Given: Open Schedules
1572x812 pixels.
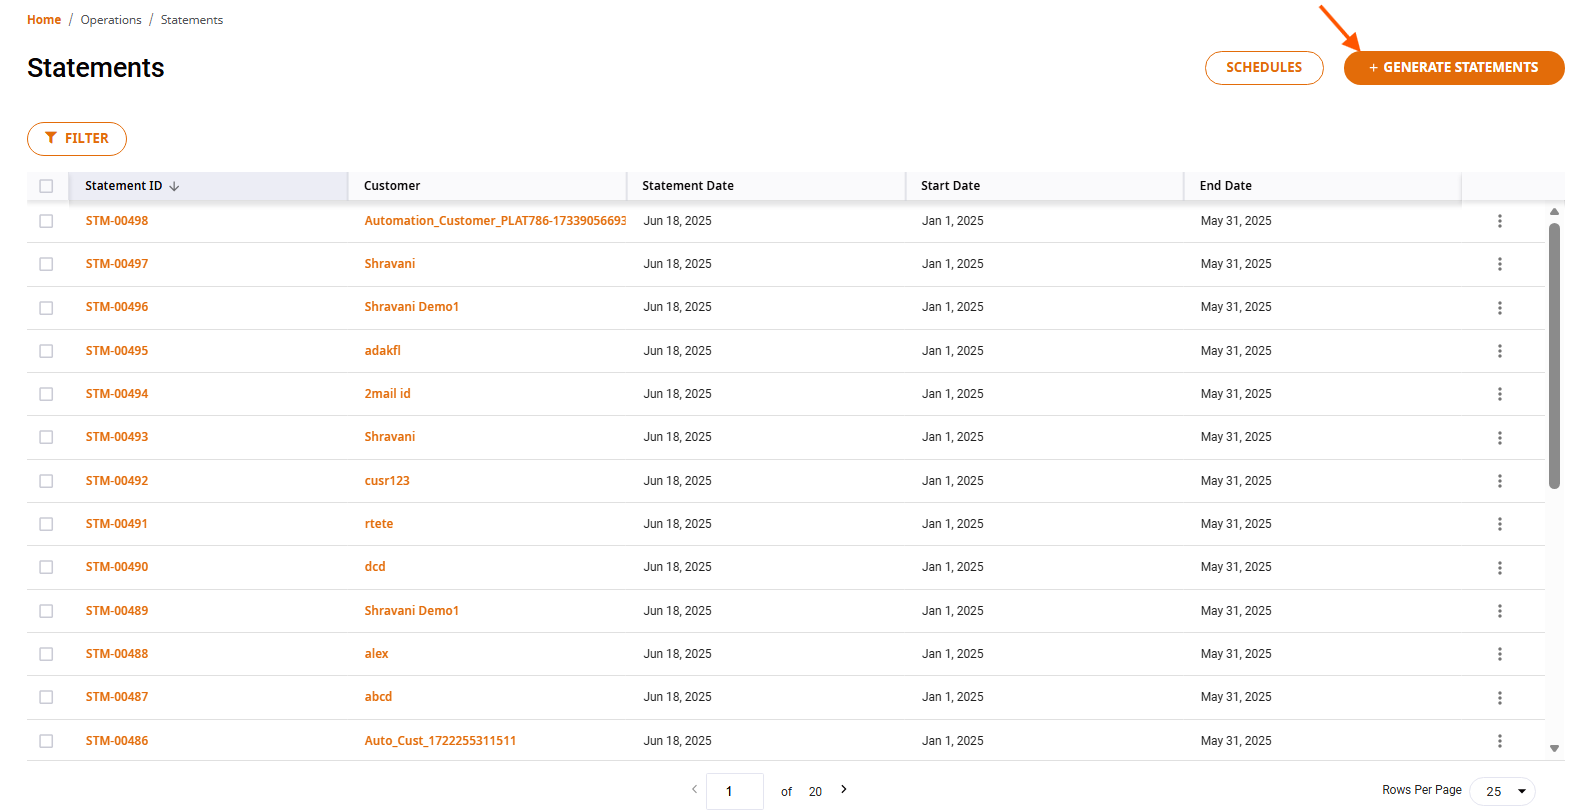Looking at the screenshot, I should coord(1264,68).
